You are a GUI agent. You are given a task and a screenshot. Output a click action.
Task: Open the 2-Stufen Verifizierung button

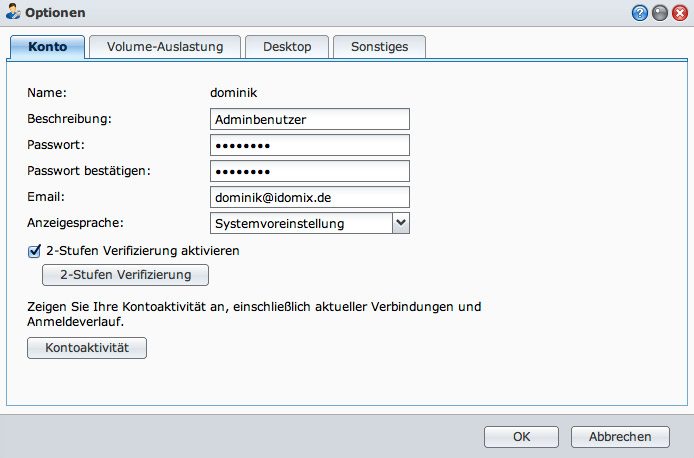pos(125,275)
